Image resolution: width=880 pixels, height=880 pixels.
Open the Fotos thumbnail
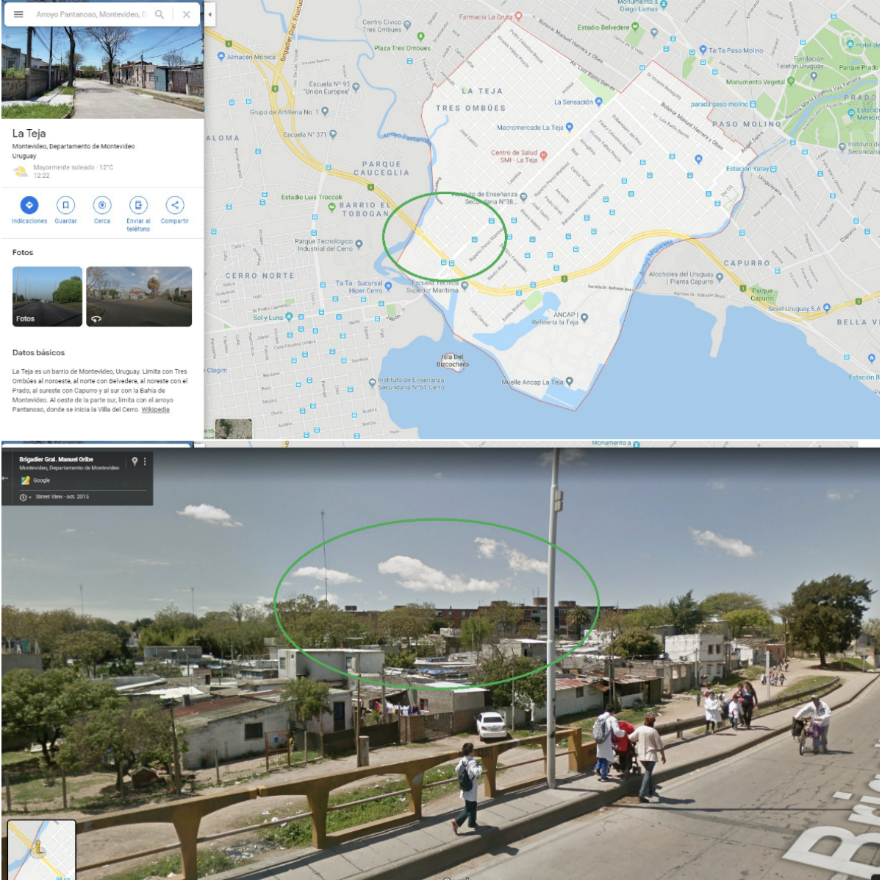47,296
